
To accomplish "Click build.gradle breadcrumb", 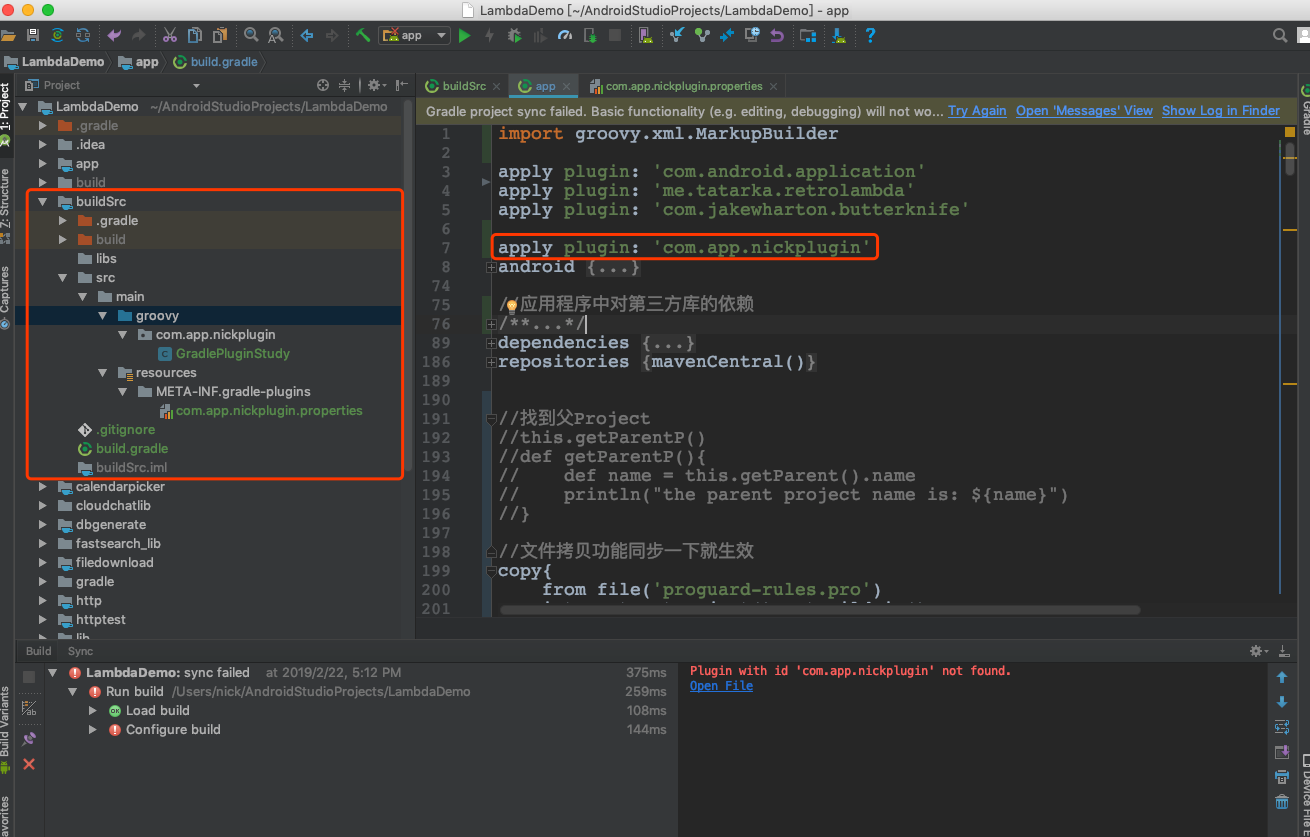I will [x=215, y=62].
